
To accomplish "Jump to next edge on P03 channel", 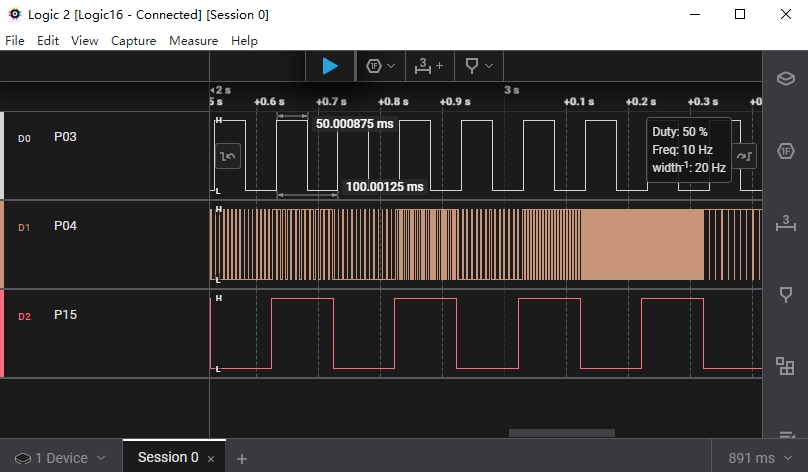I will pyautogui.click(x=744, y=156).
